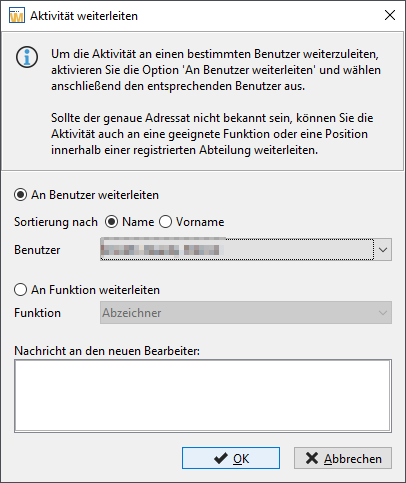The height and width of the screenshot is (483, 406).
Task: Click the X icon beside Abbrechen
Action: pyautogui.click(x=312, y=458)
